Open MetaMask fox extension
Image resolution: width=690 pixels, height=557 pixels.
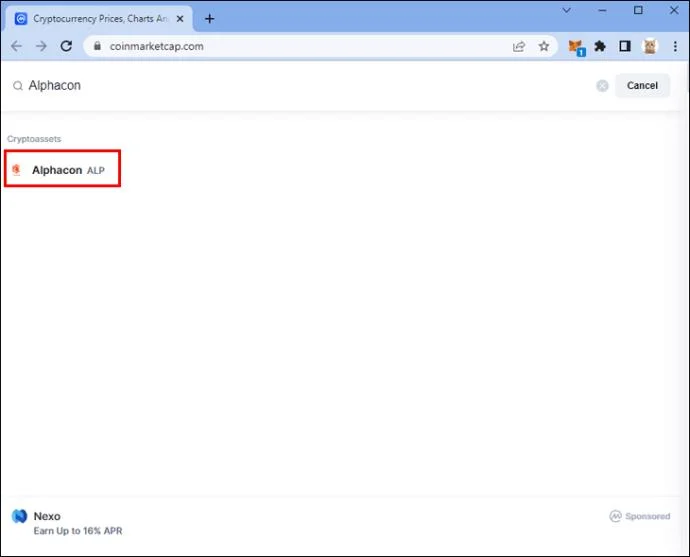pos(576,47)
